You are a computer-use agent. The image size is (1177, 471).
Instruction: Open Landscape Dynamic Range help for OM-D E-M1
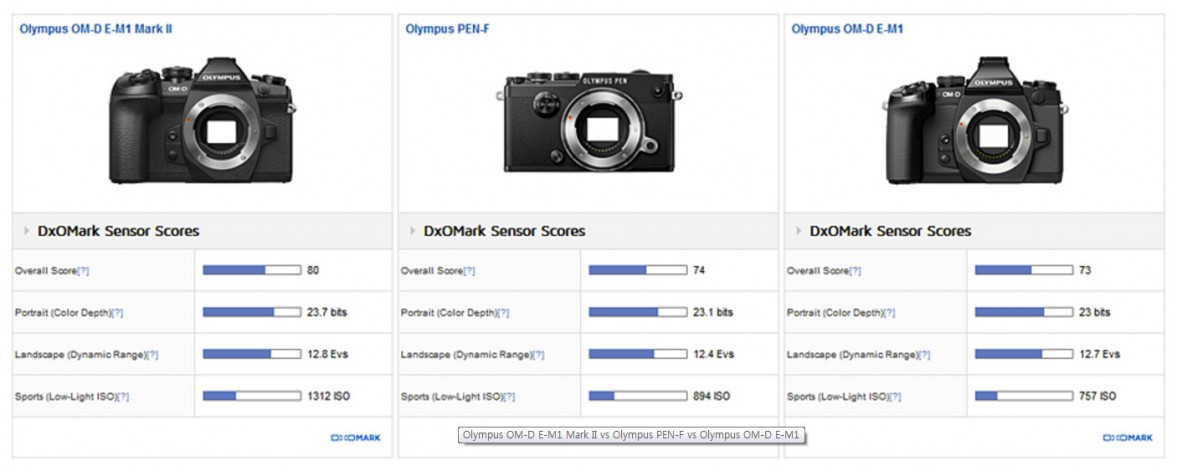tap(924, 355)
